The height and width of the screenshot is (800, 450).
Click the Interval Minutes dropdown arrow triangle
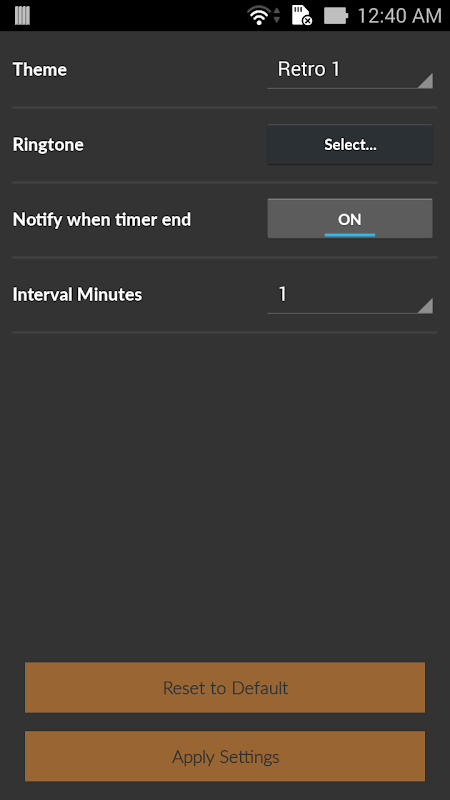click(x=426, y=306)
